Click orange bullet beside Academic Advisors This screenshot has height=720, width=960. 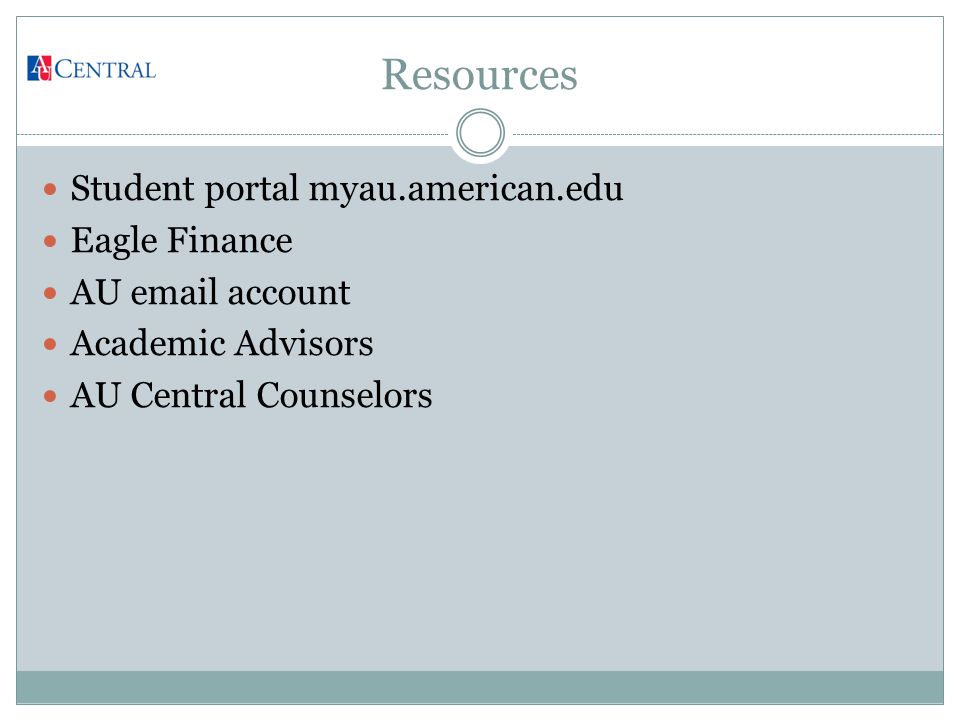point(50,345)
